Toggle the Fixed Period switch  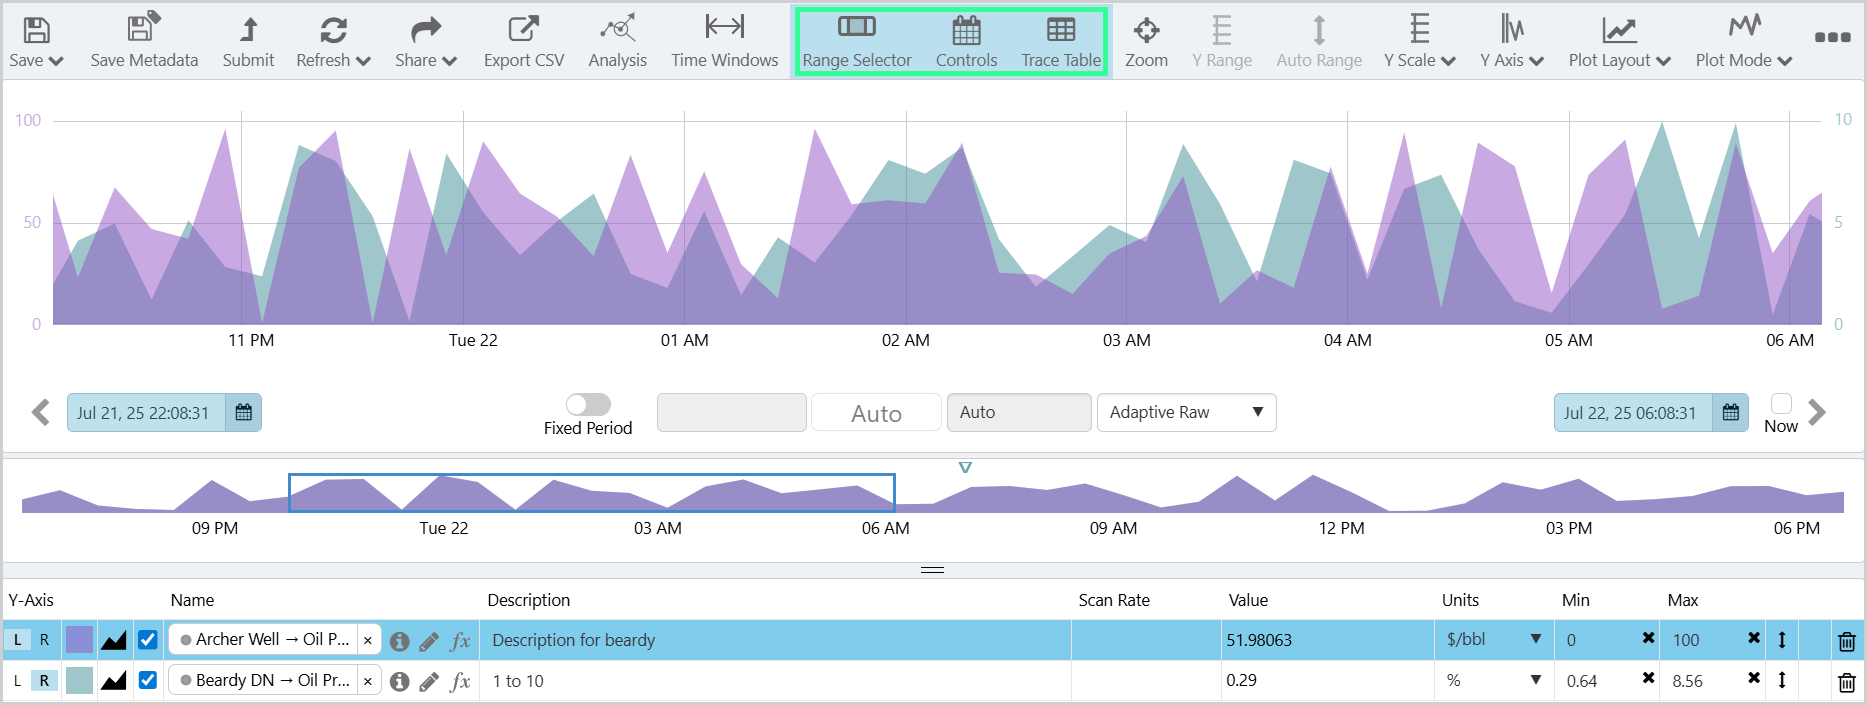(588, 404)
